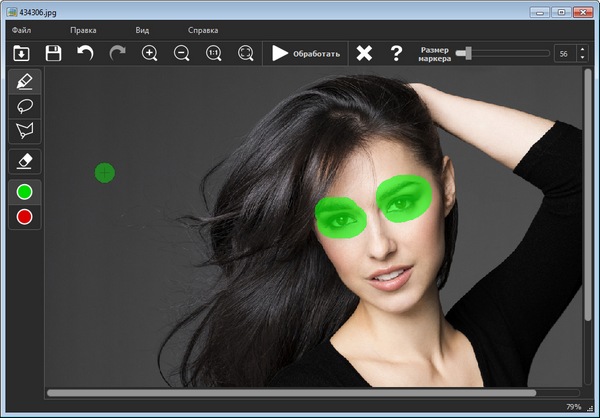Zoom in with the plus magnifier
The width and height of the screenshot is (600, 418).
tap(150, 53)
